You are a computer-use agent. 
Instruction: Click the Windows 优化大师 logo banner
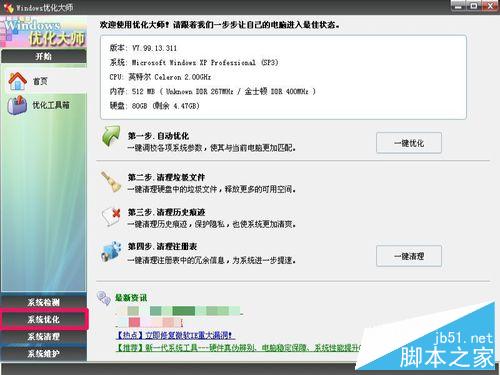point(44,32)
